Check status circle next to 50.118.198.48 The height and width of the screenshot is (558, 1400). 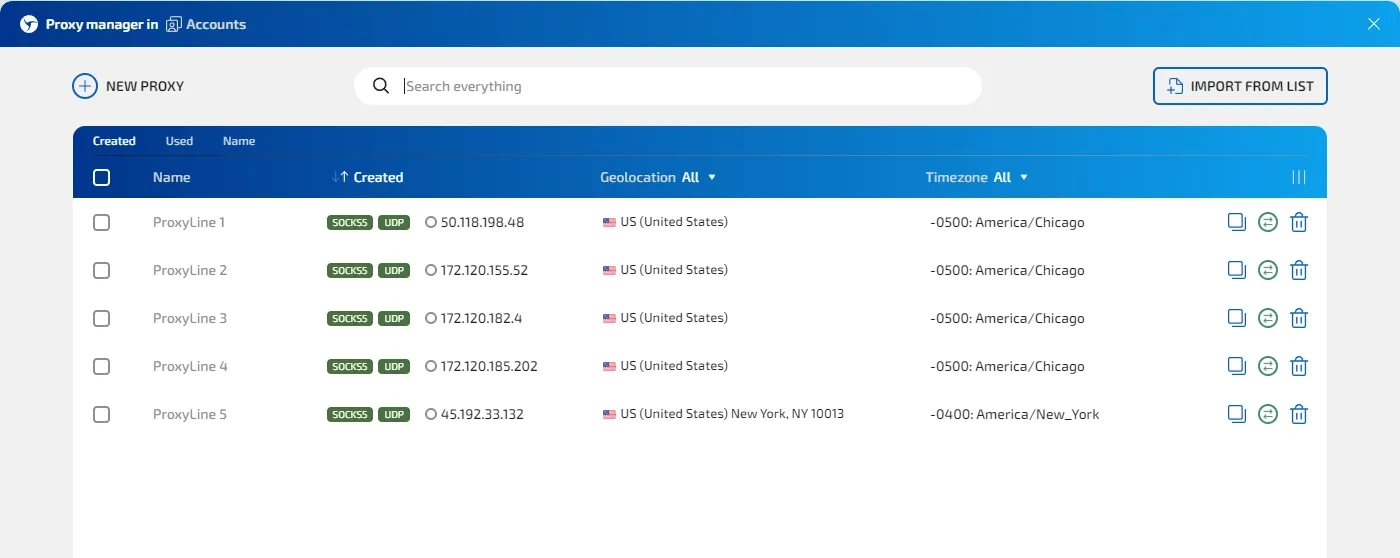431,222
